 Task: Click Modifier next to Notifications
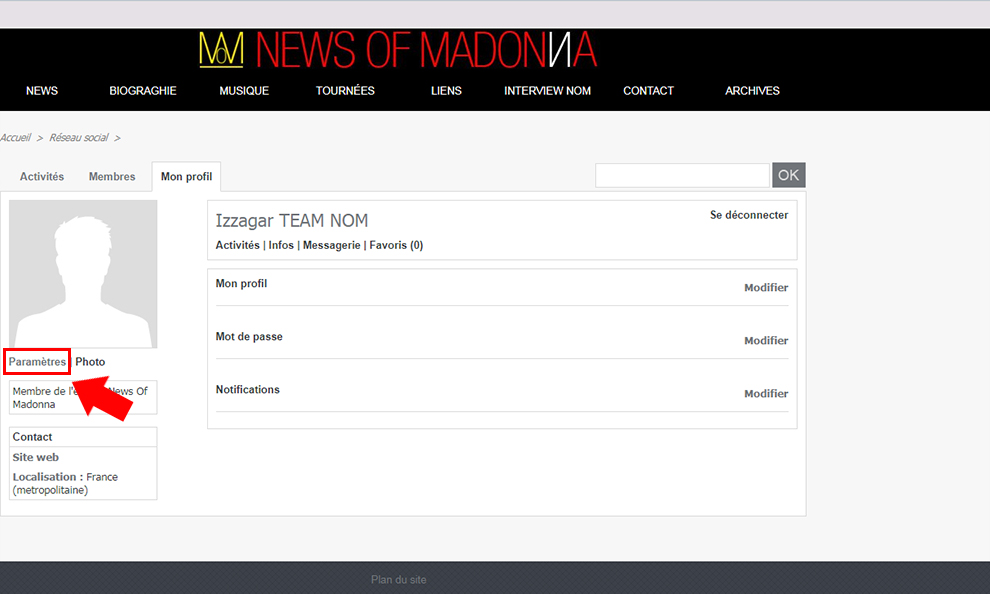[x=765, y=394]
